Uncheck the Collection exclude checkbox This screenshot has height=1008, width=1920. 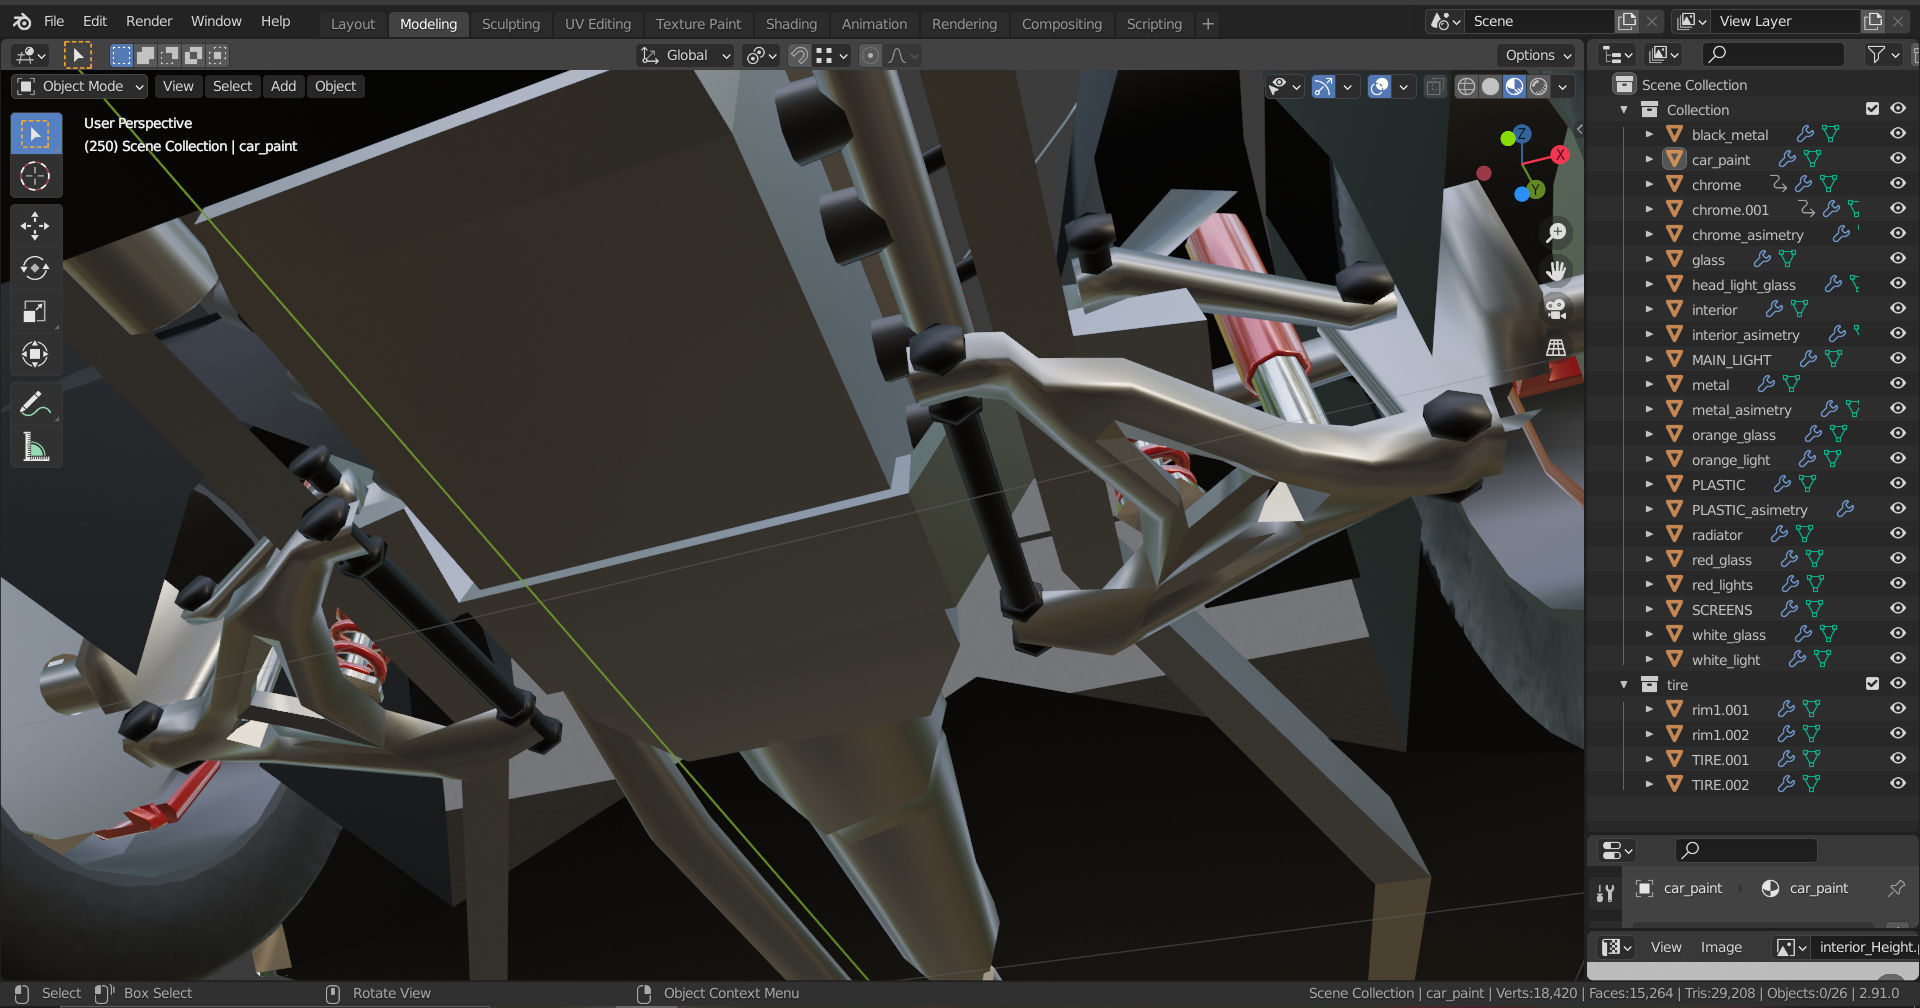pos(1872,109)
